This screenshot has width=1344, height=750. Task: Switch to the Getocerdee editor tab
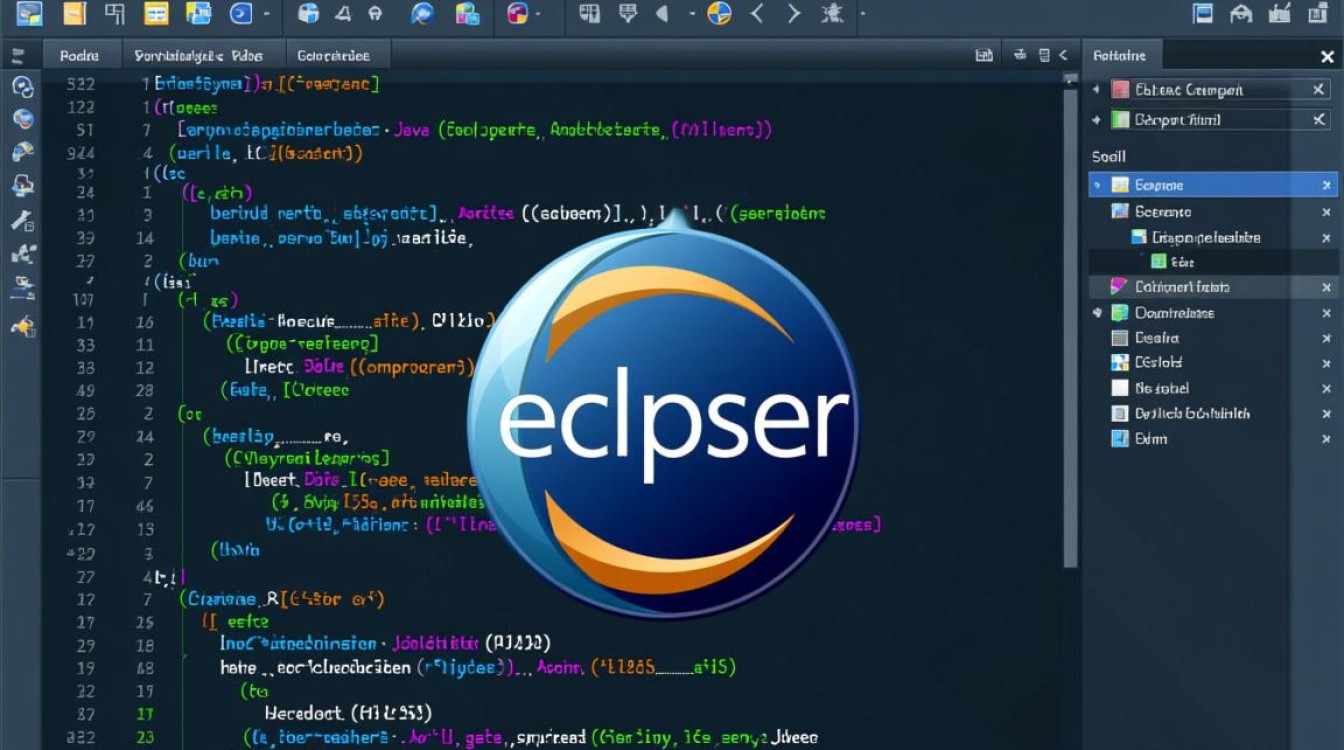[337, 55]
